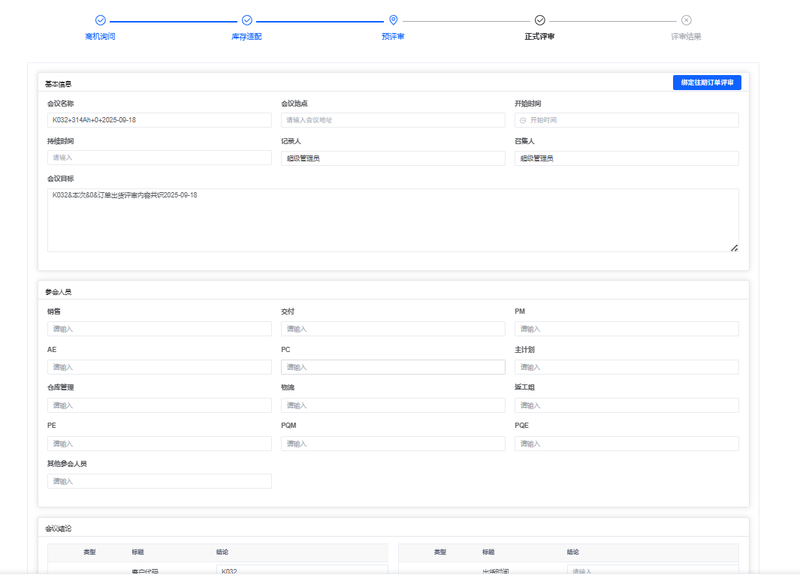The width and height of the screenshot is (800, 581).
Task: Click the 会议地点 field label
Action: [x=294, y=104]
